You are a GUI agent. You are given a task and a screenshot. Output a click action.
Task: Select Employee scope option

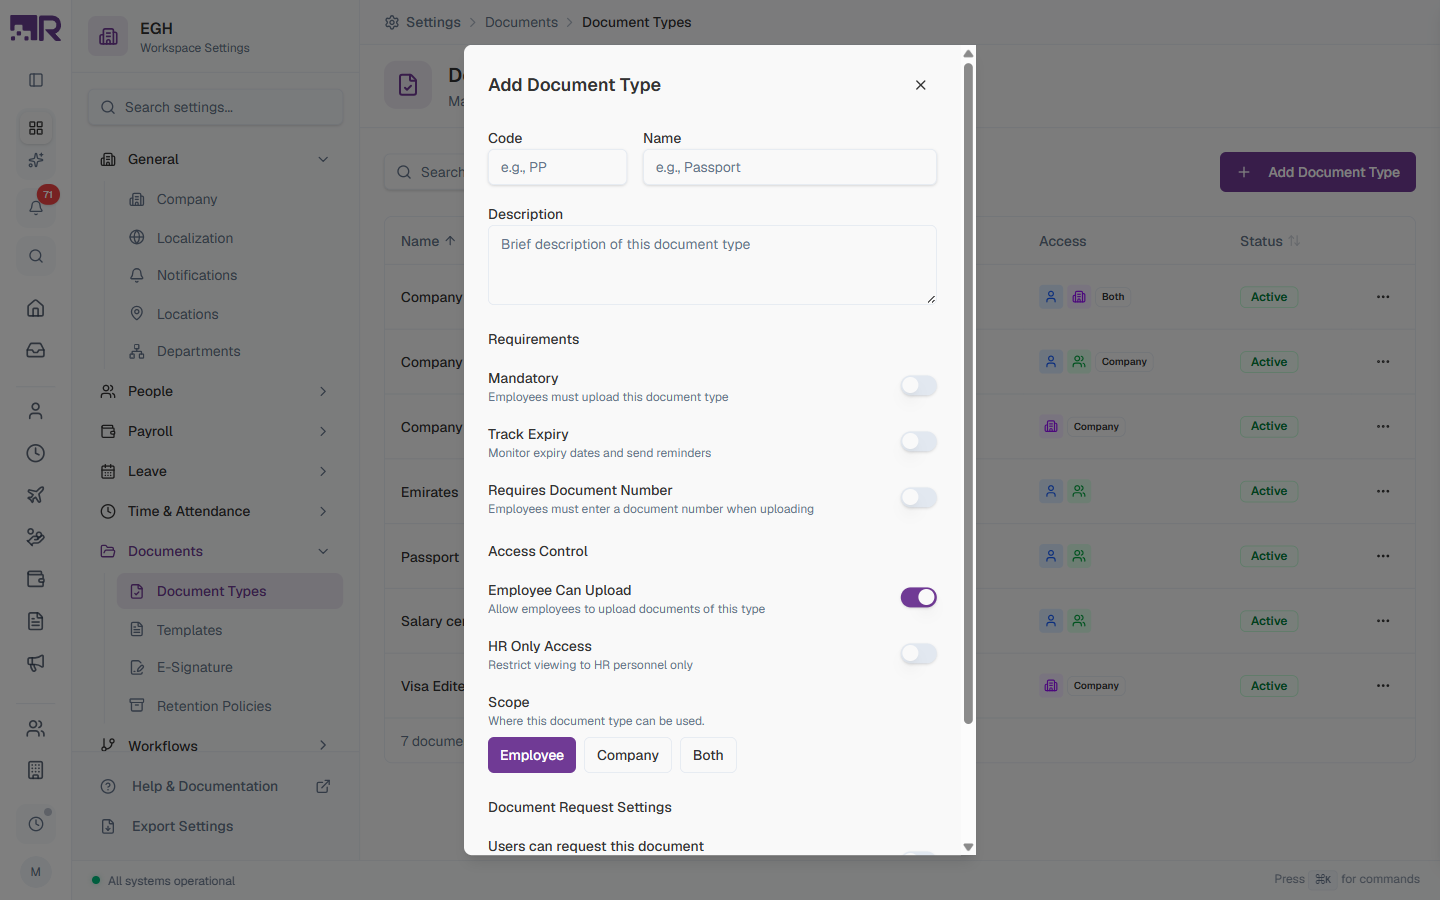coord(532,755)
